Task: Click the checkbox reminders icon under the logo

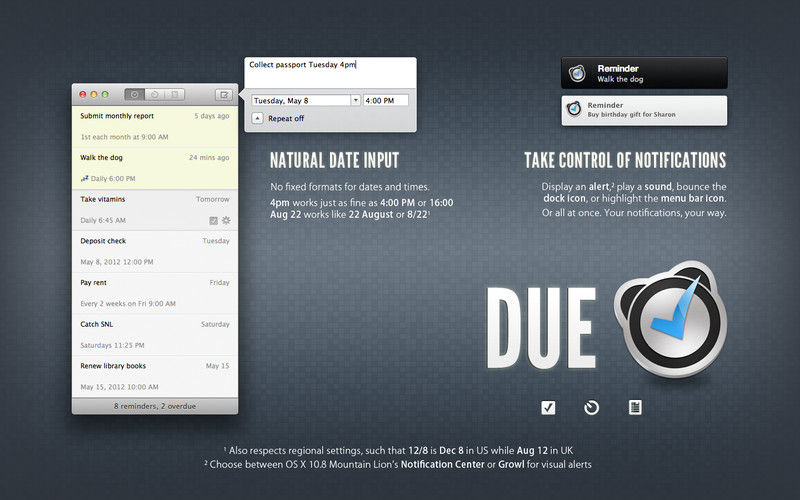Action: (548, 407)
